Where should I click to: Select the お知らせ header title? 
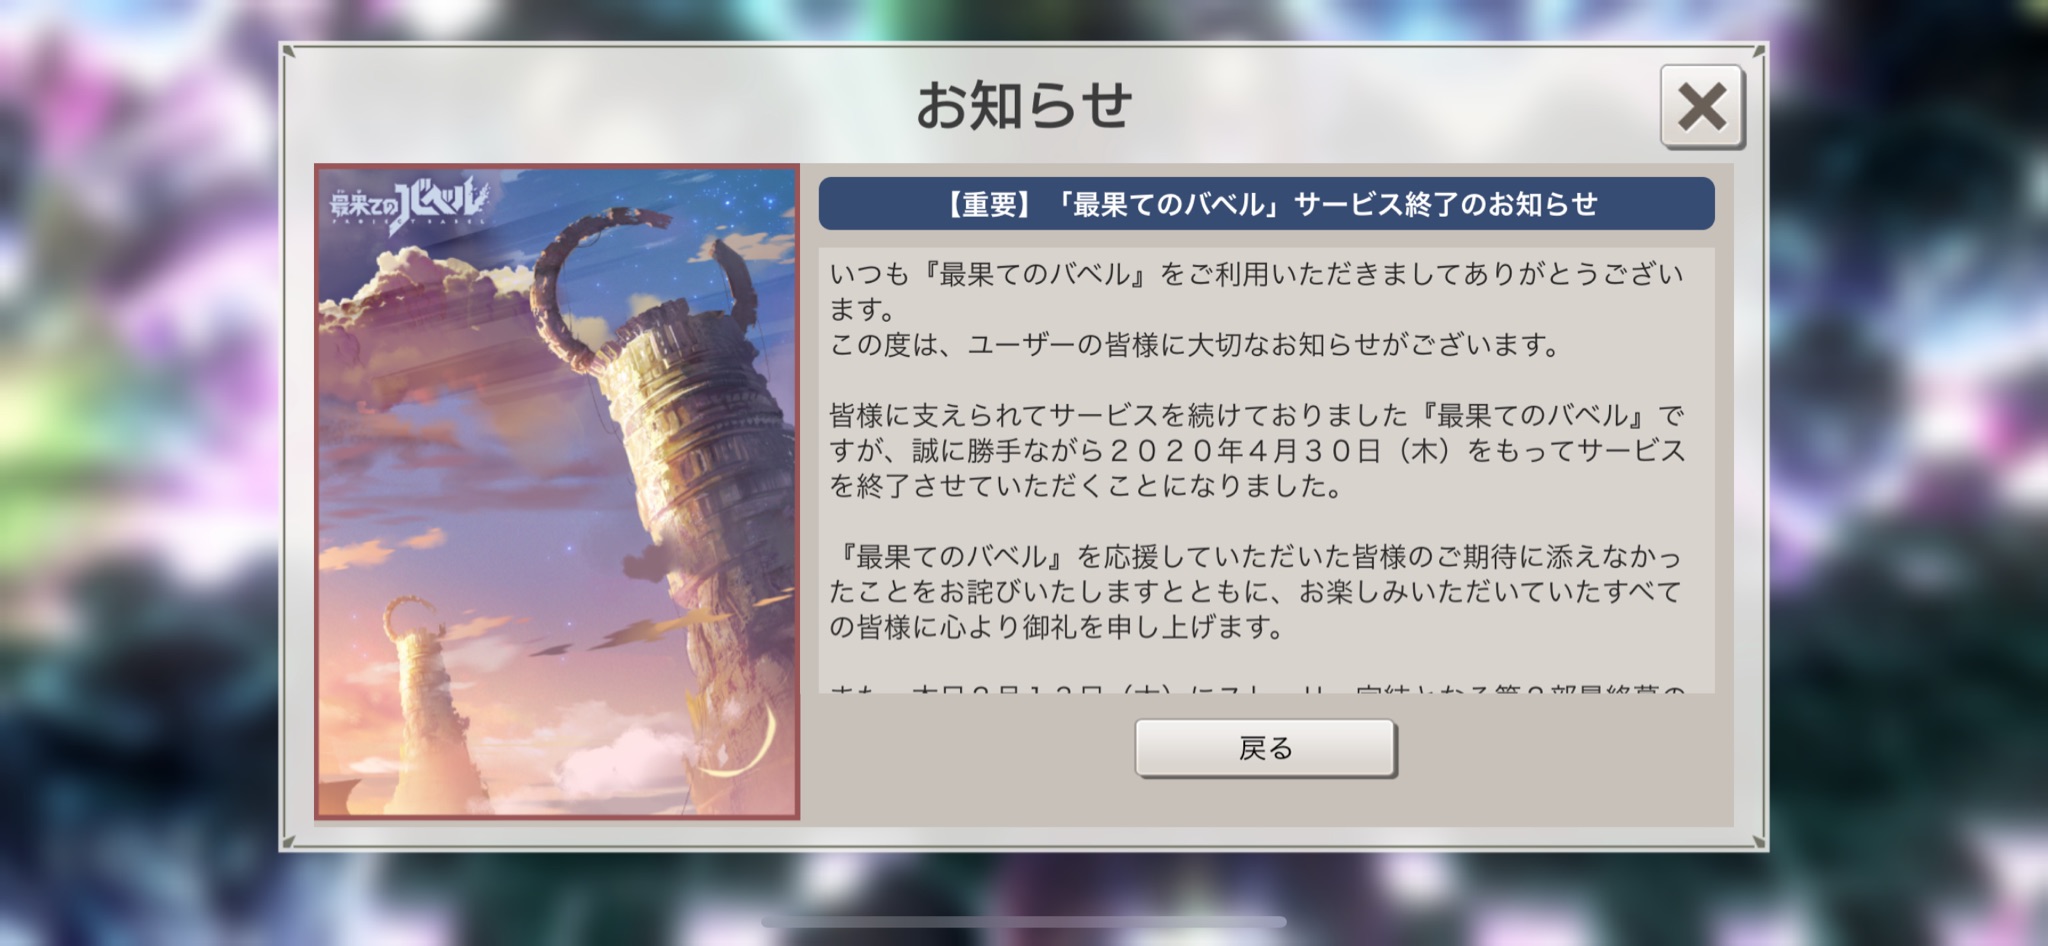coord(1024,106)
